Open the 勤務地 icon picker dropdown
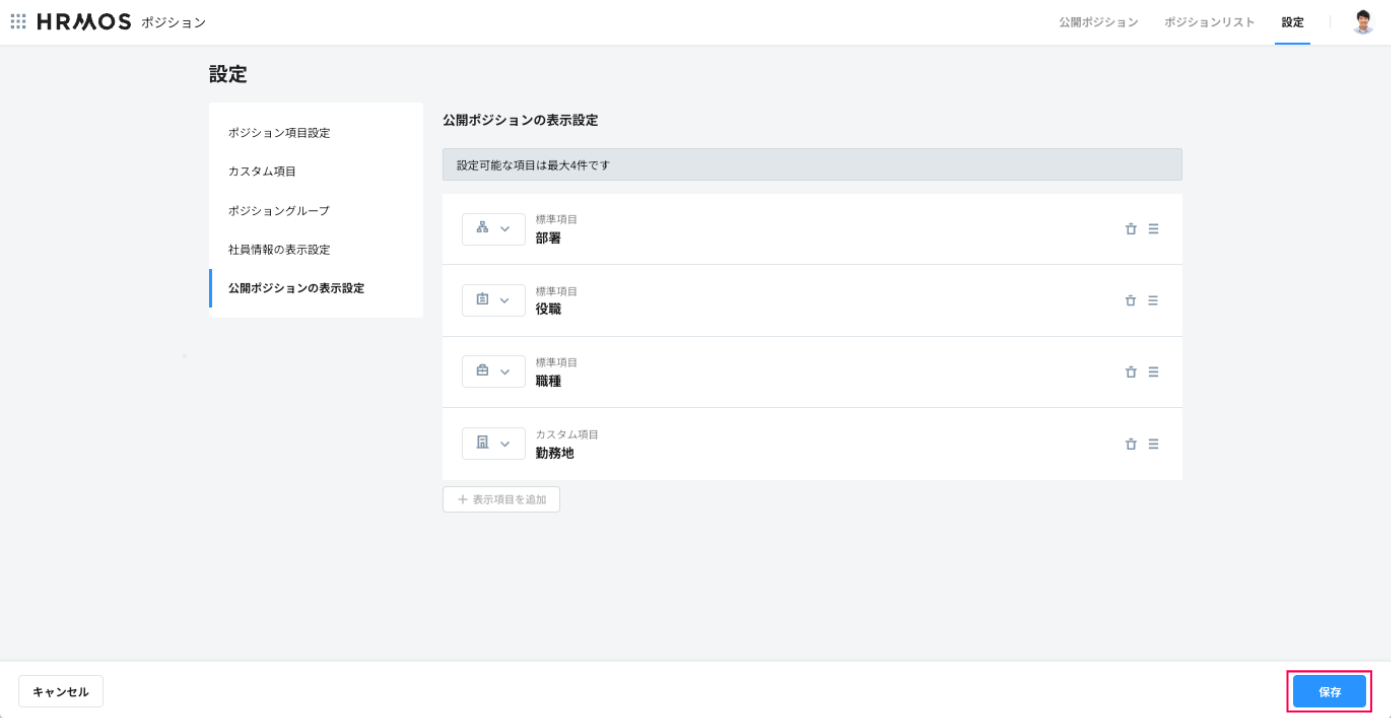This screenshot has height=718, width=1391. (x=493, y=444)
